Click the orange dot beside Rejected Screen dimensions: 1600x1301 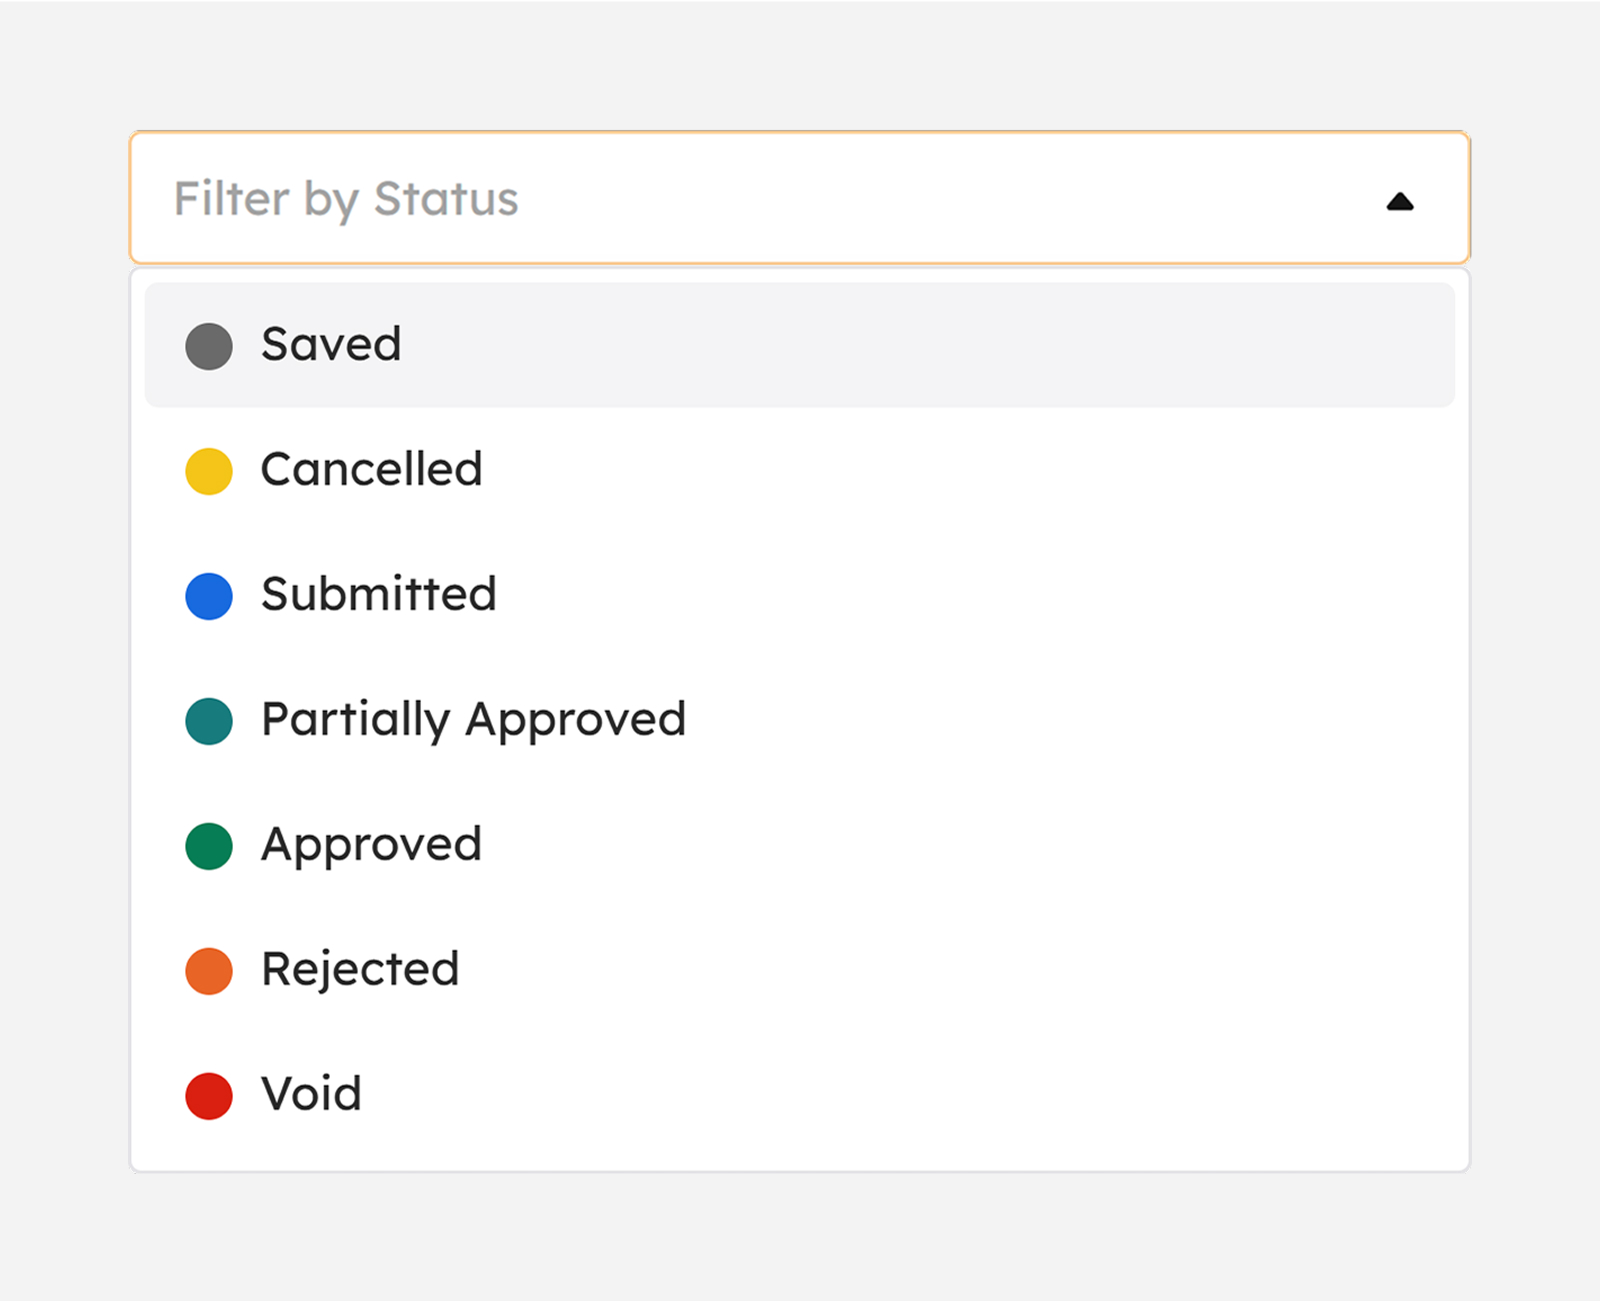(209, 971)
